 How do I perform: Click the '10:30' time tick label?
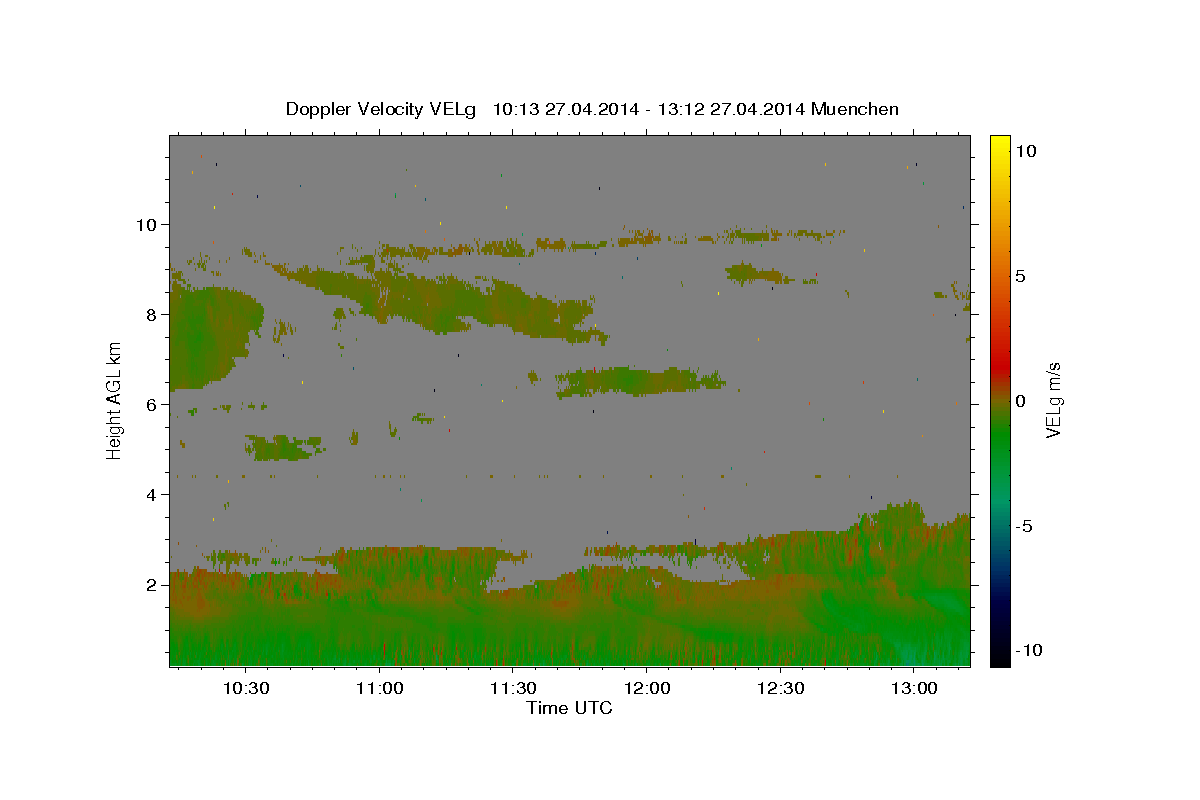pyautogui.click(x=245, y=689)
